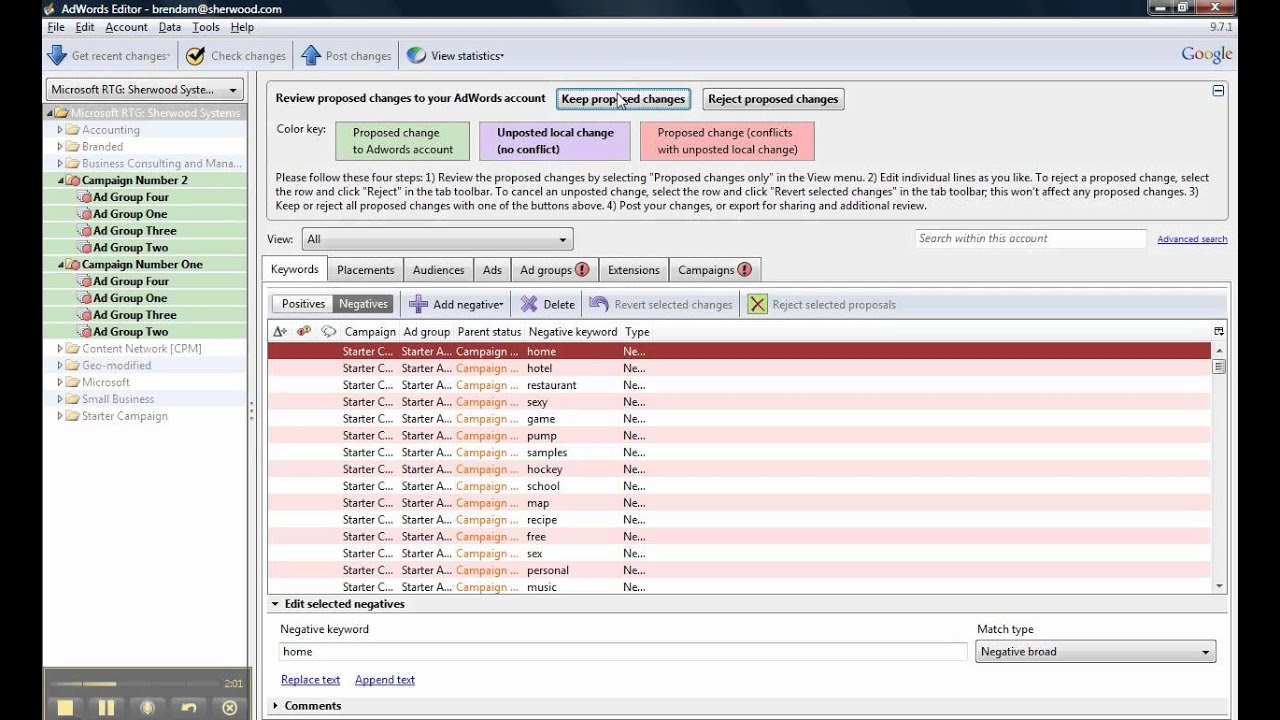This screenshot has height=720, width=1280.
Task: Open the View filter dropdown
Action: pyautogui.click(x=437, y=239)
